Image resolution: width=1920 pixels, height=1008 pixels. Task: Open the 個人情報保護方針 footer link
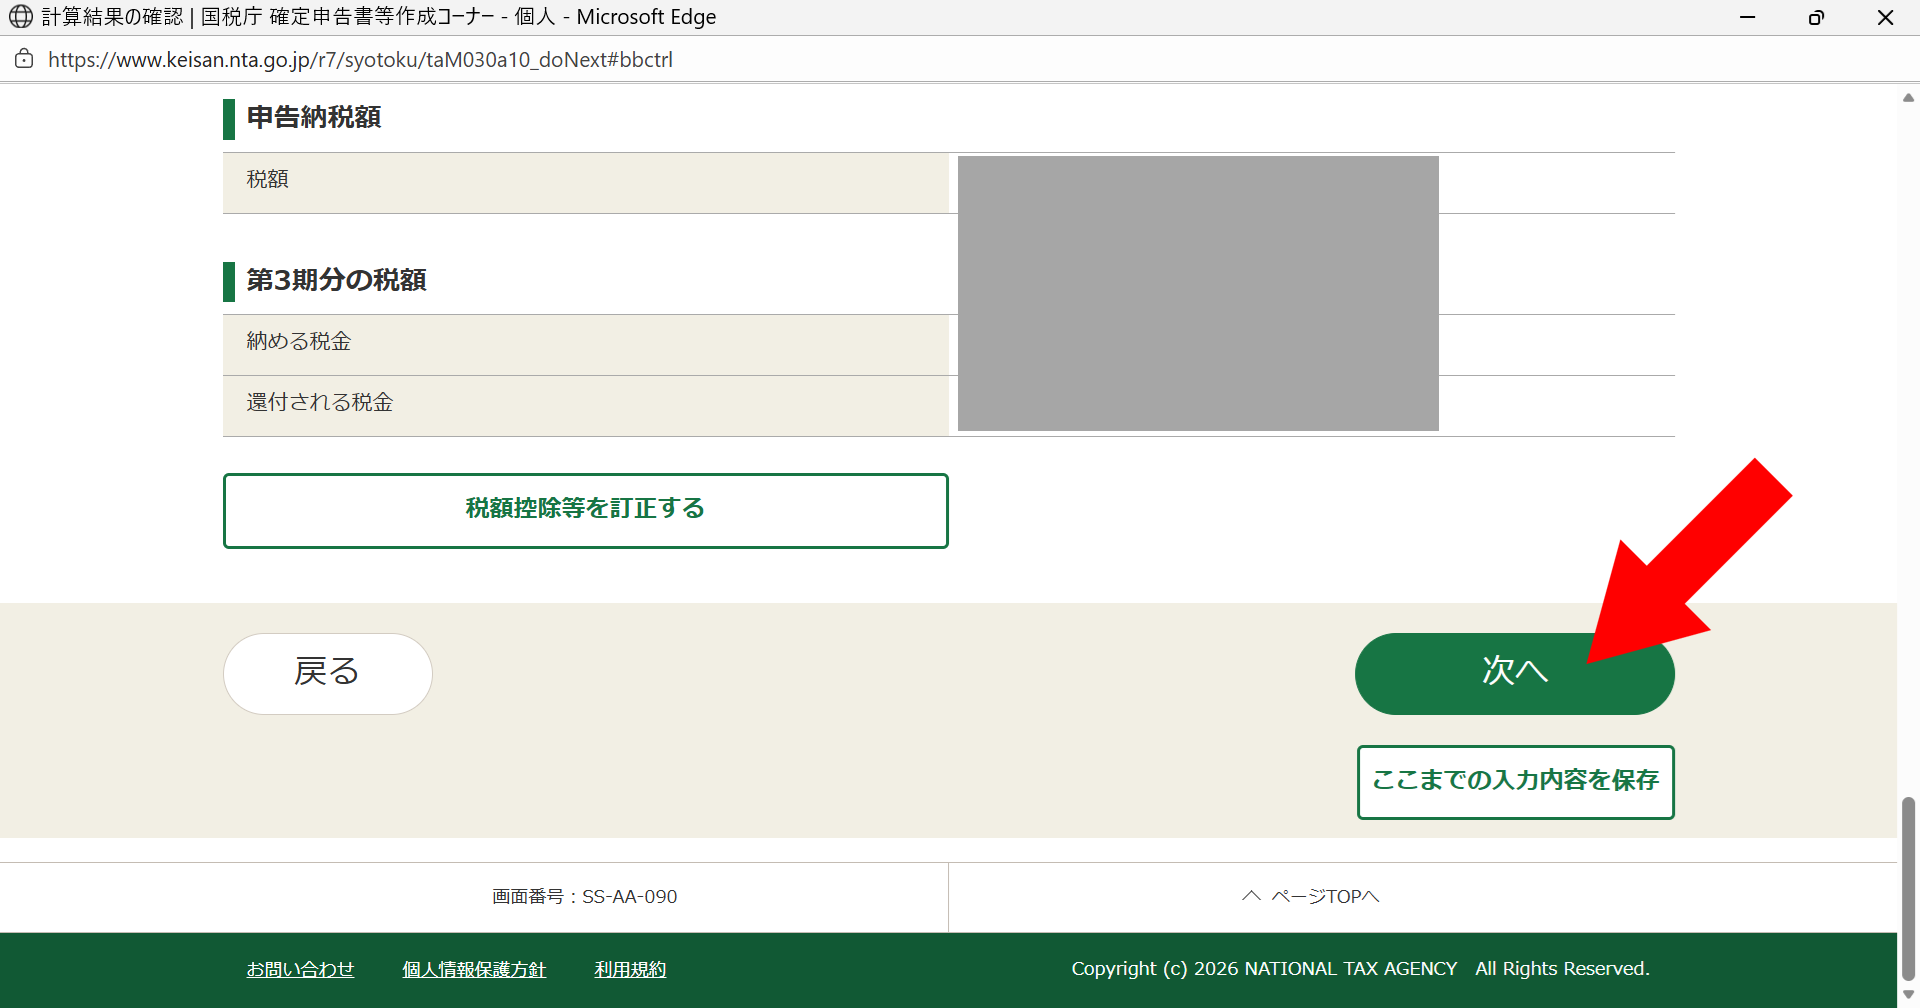pos(474,969)
